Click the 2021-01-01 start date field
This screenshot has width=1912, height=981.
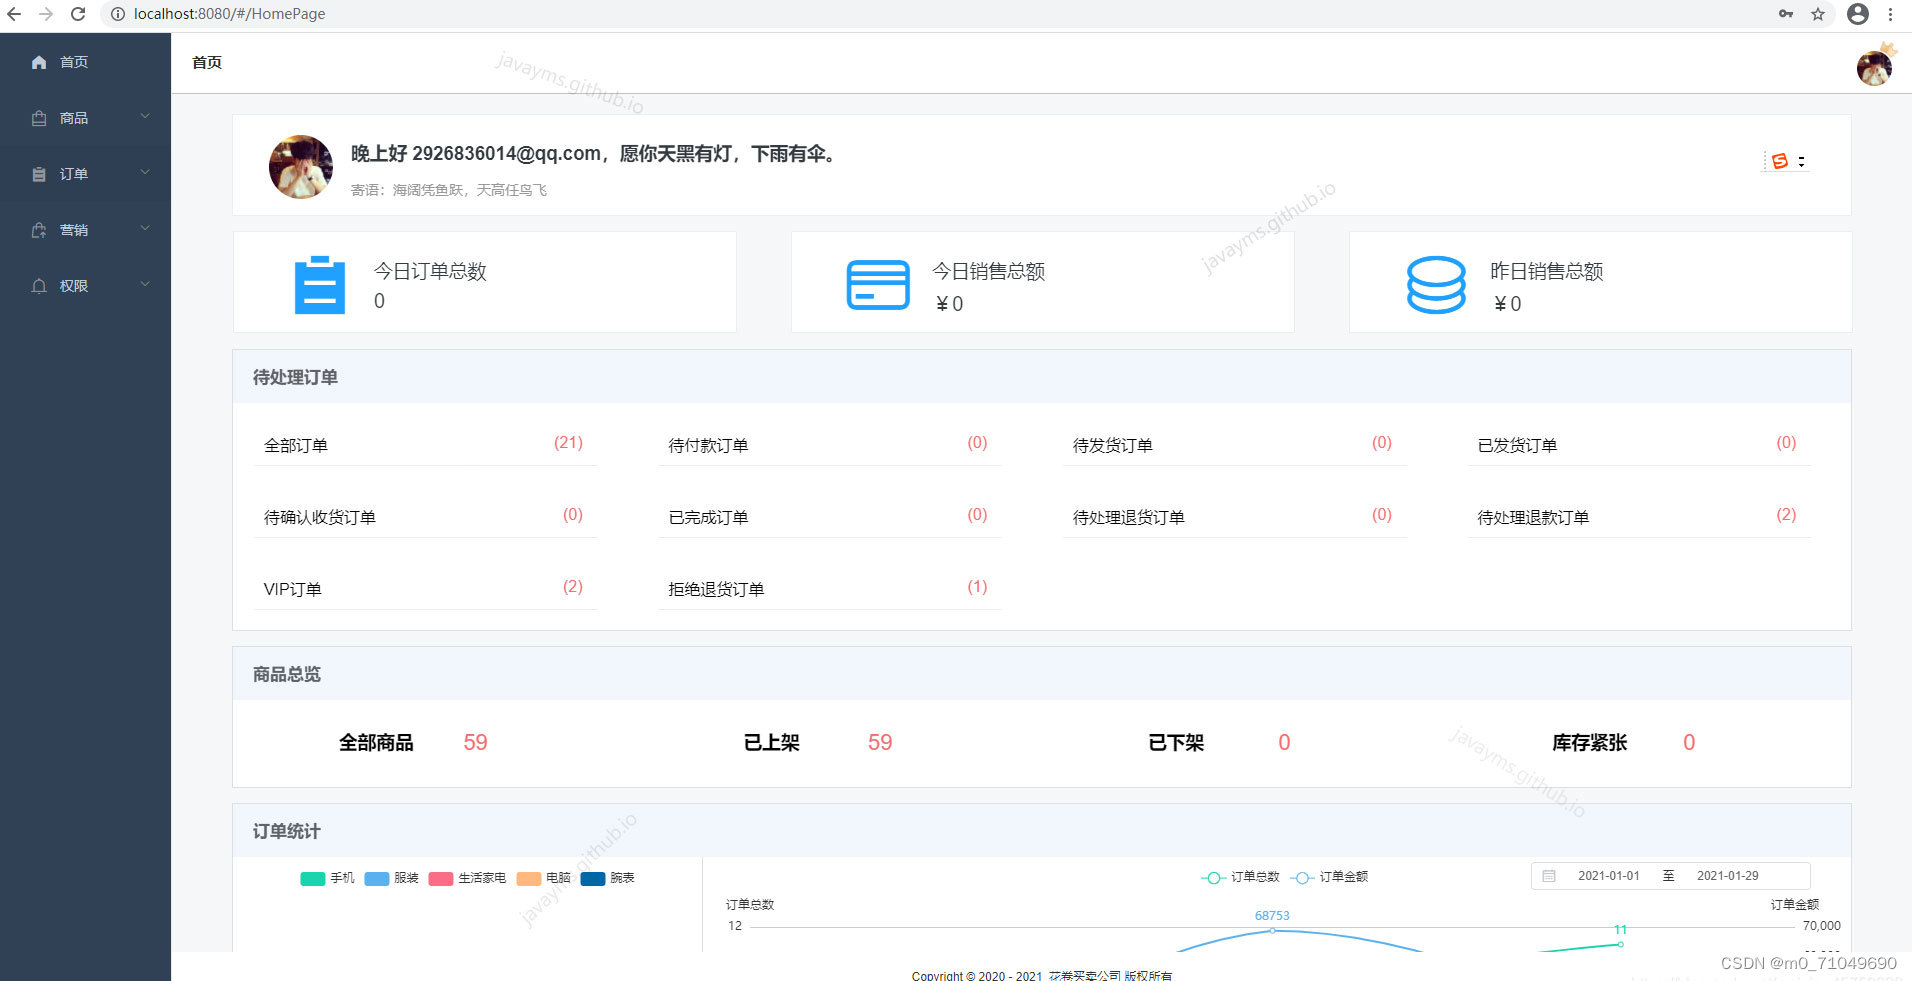click(x=1608, y=875)
